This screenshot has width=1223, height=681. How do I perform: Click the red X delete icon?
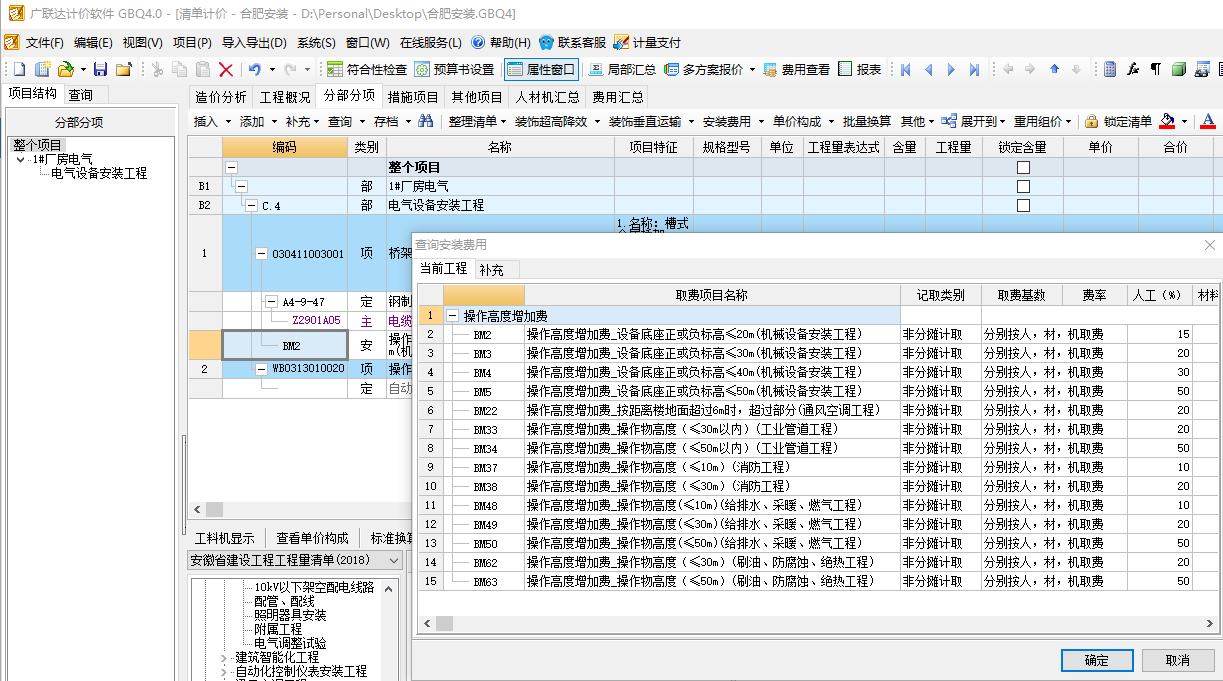point(226,69)
